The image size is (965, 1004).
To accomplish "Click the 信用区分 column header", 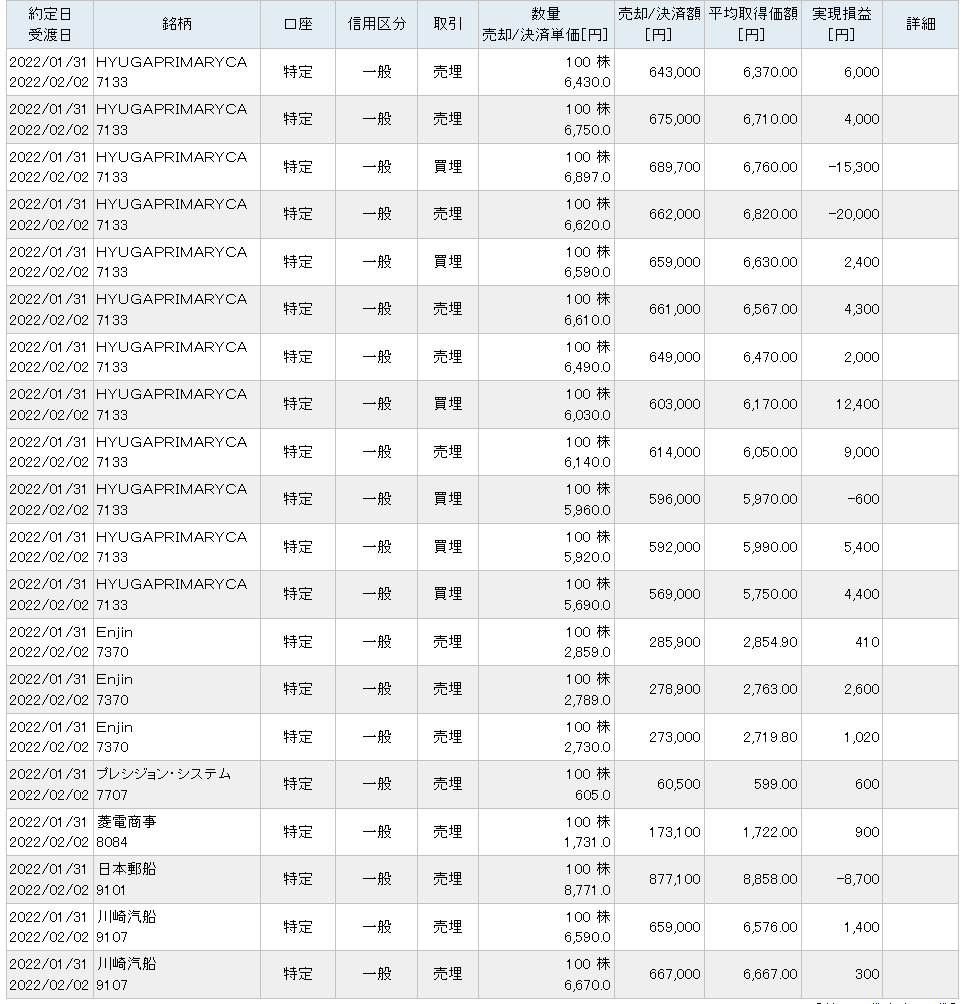I will coord(377,24).
